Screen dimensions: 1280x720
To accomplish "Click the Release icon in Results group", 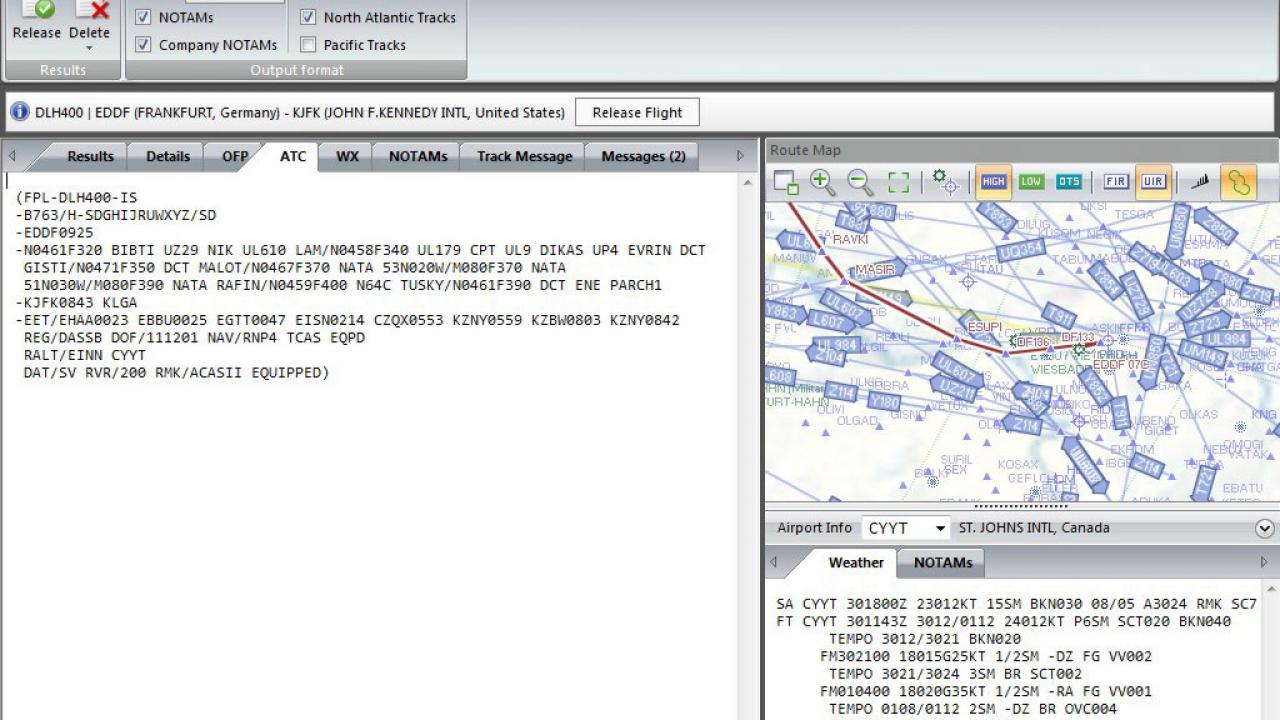I will (36, 10).
